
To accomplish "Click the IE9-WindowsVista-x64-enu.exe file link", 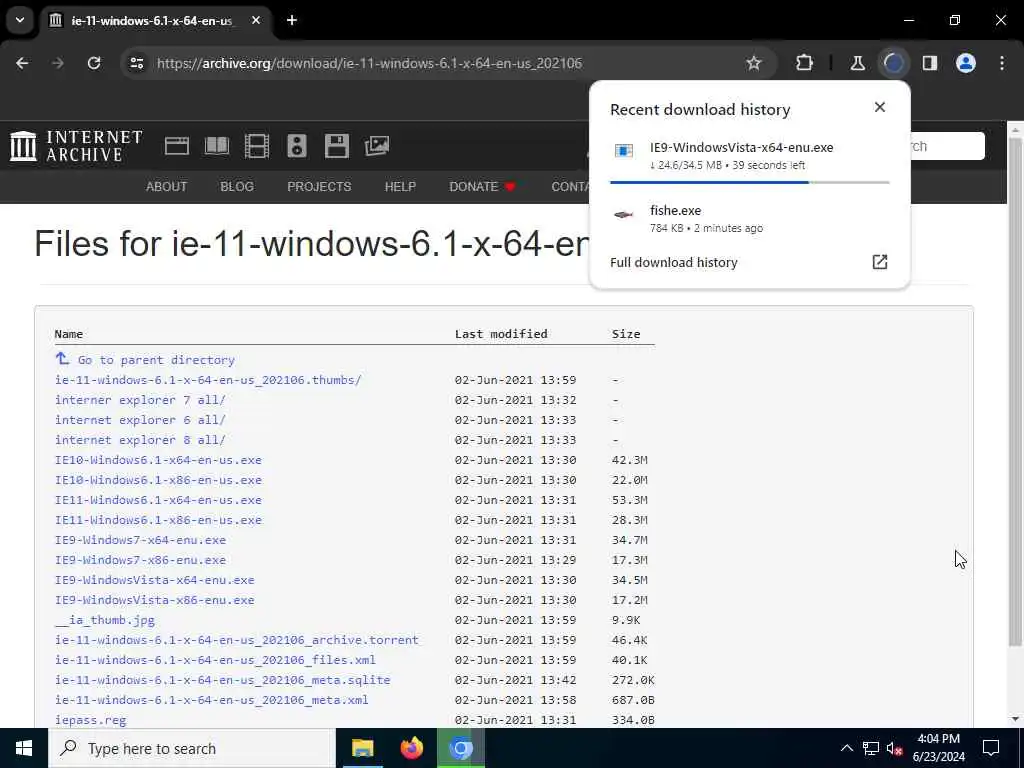I will point(155,580).
